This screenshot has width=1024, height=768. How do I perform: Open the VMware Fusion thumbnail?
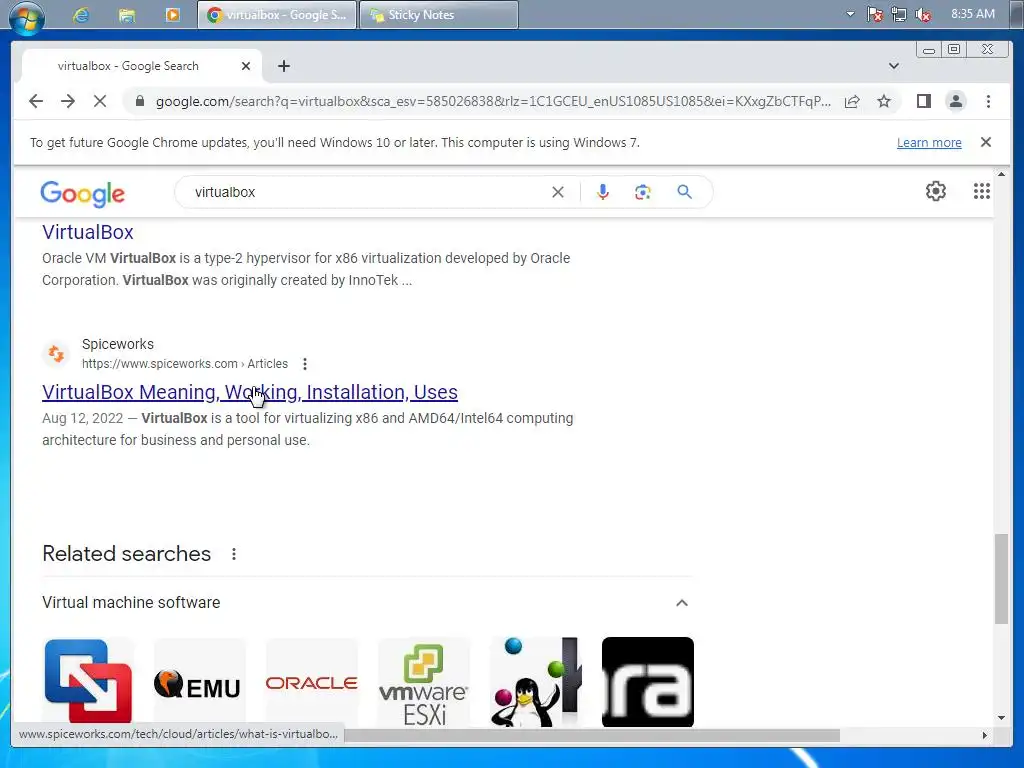[88, 681]
